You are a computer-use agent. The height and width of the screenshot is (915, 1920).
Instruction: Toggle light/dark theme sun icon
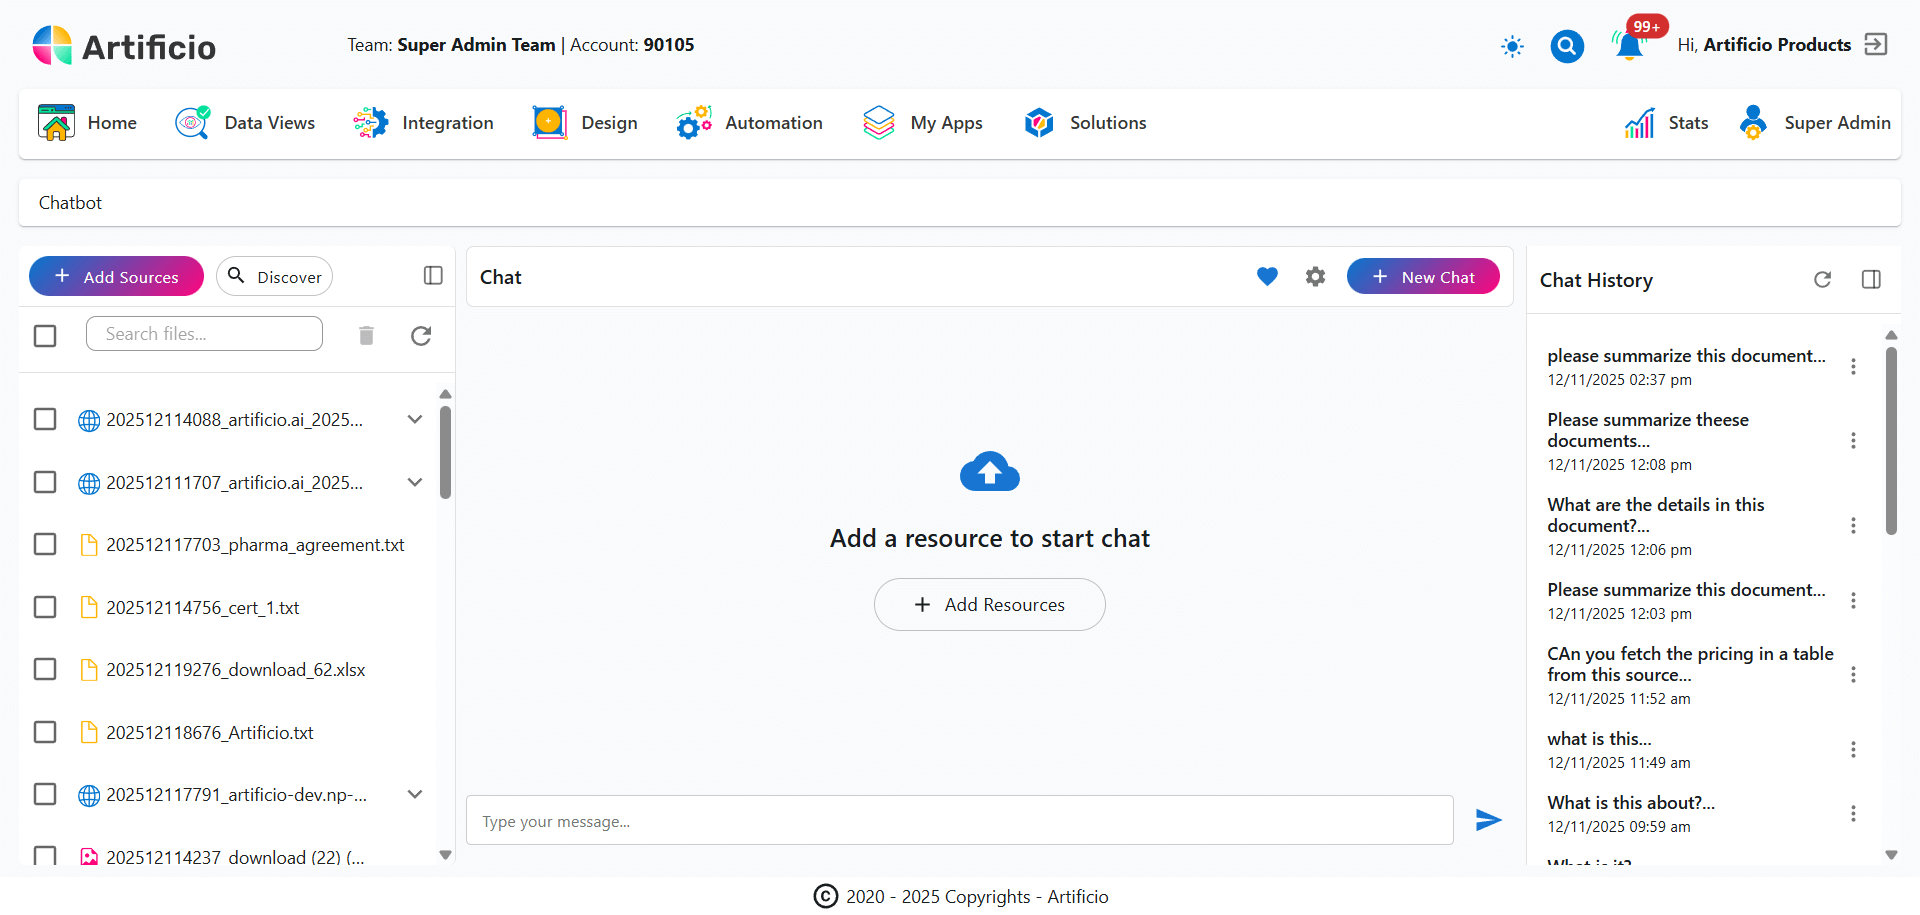[1512, 46]
